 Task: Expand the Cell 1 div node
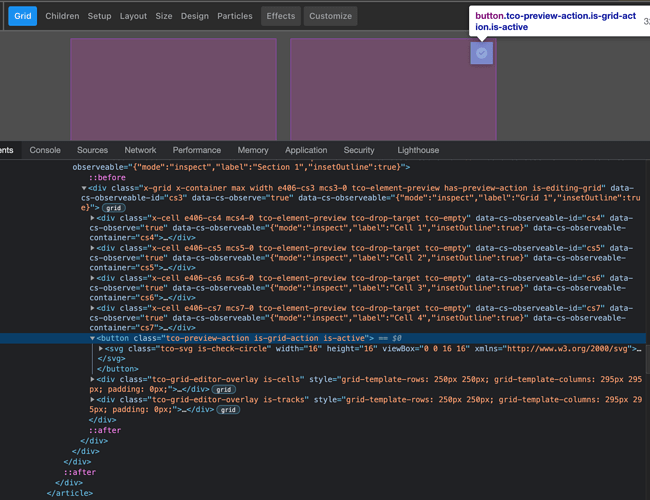pos(93,217)
